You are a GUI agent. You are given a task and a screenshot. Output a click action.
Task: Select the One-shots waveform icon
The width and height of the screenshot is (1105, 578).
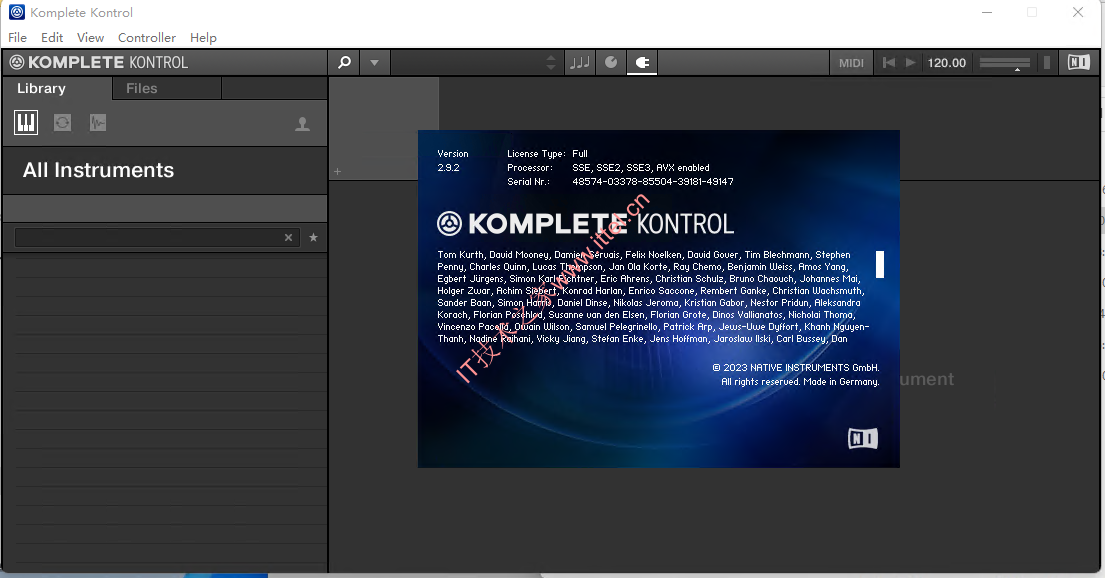[x=98, y=123]
